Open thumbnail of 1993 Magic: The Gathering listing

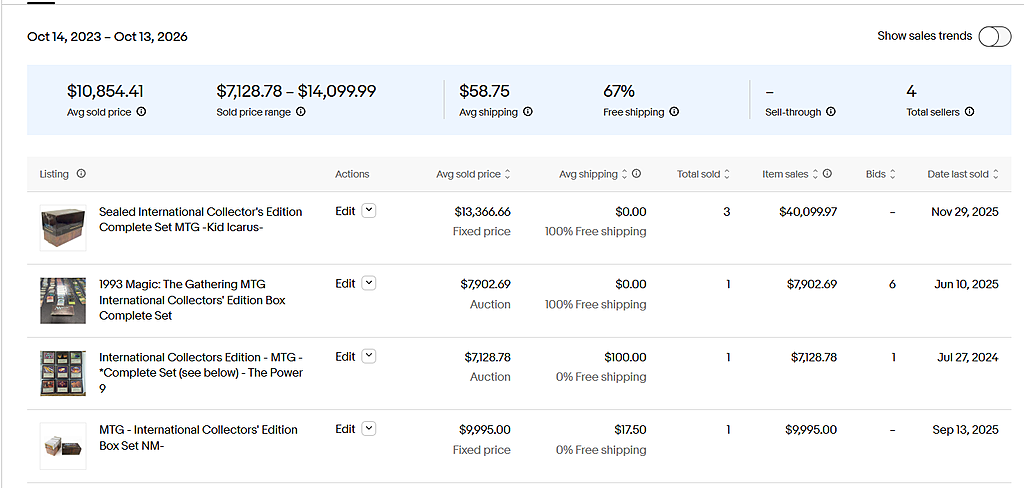tap(63, 301)
